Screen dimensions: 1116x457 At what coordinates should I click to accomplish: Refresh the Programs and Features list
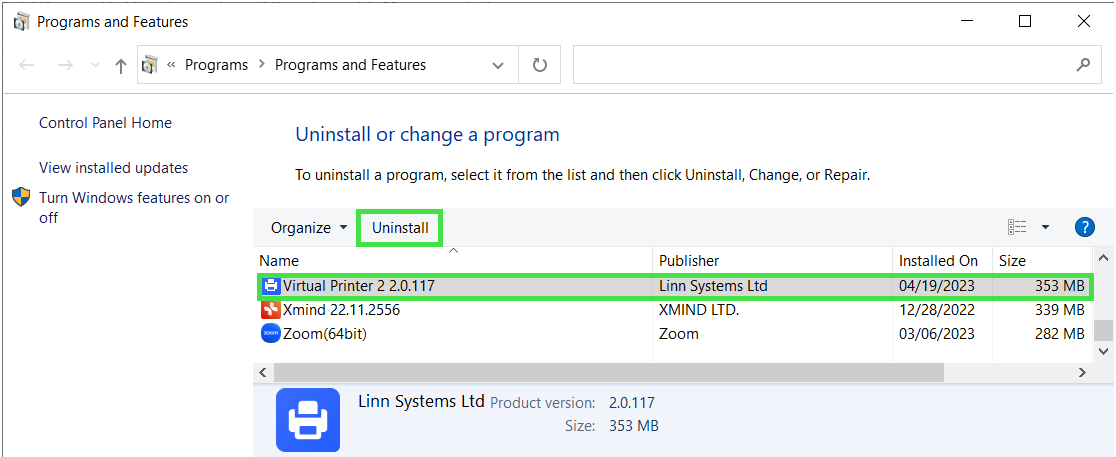click(x=540, y=65)
